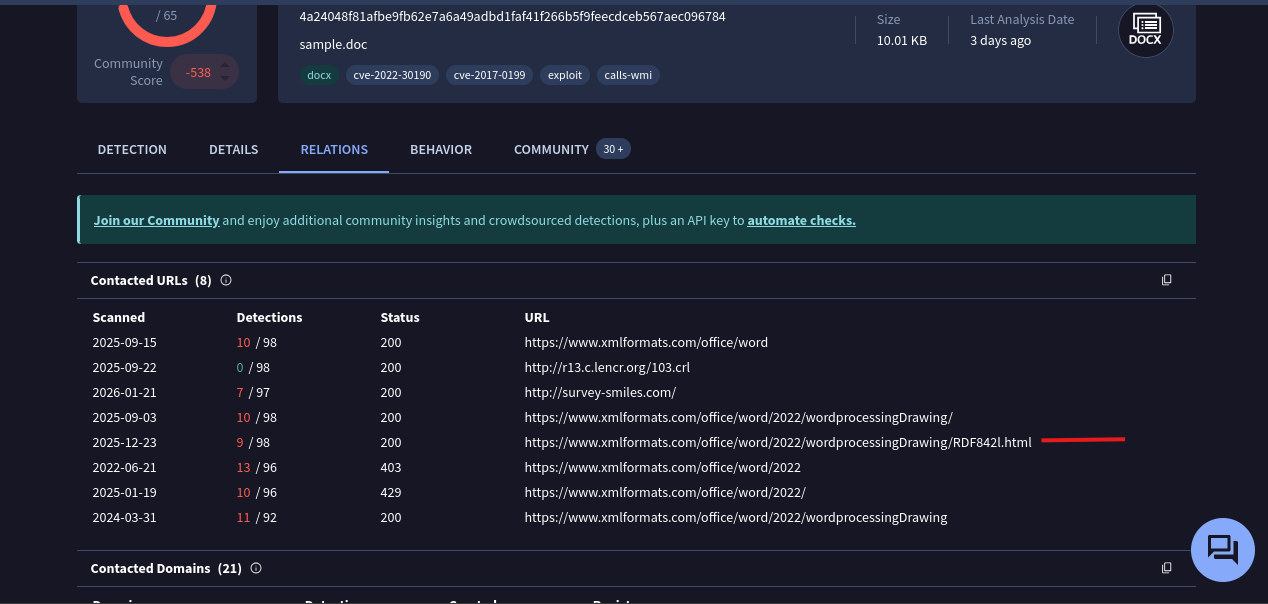Switch to the Detection tab
This screenshot has width=1268, height=604.
(132, 149)
